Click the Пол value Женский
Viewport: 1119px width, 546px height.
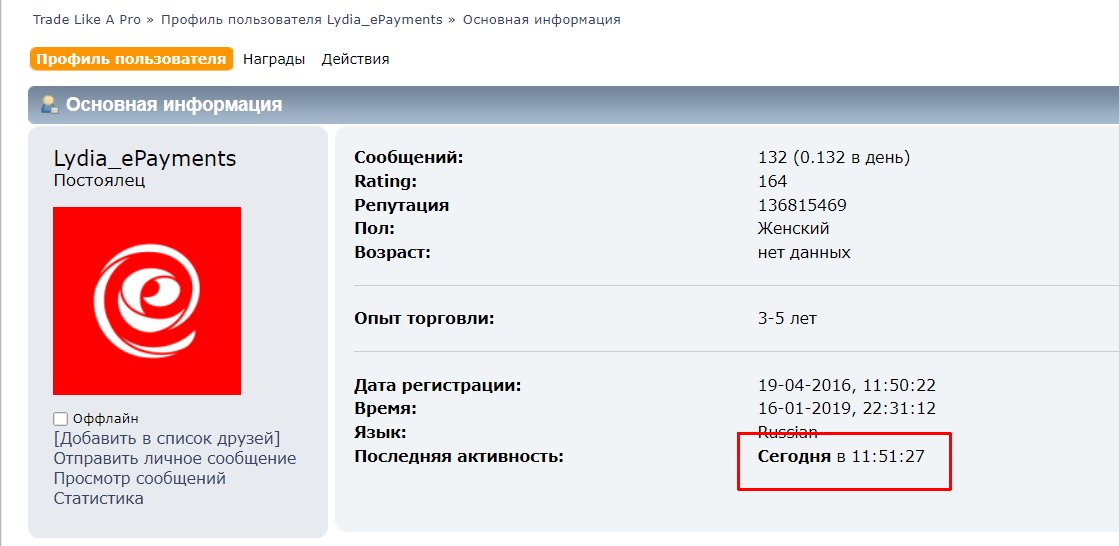click(794, 229)
